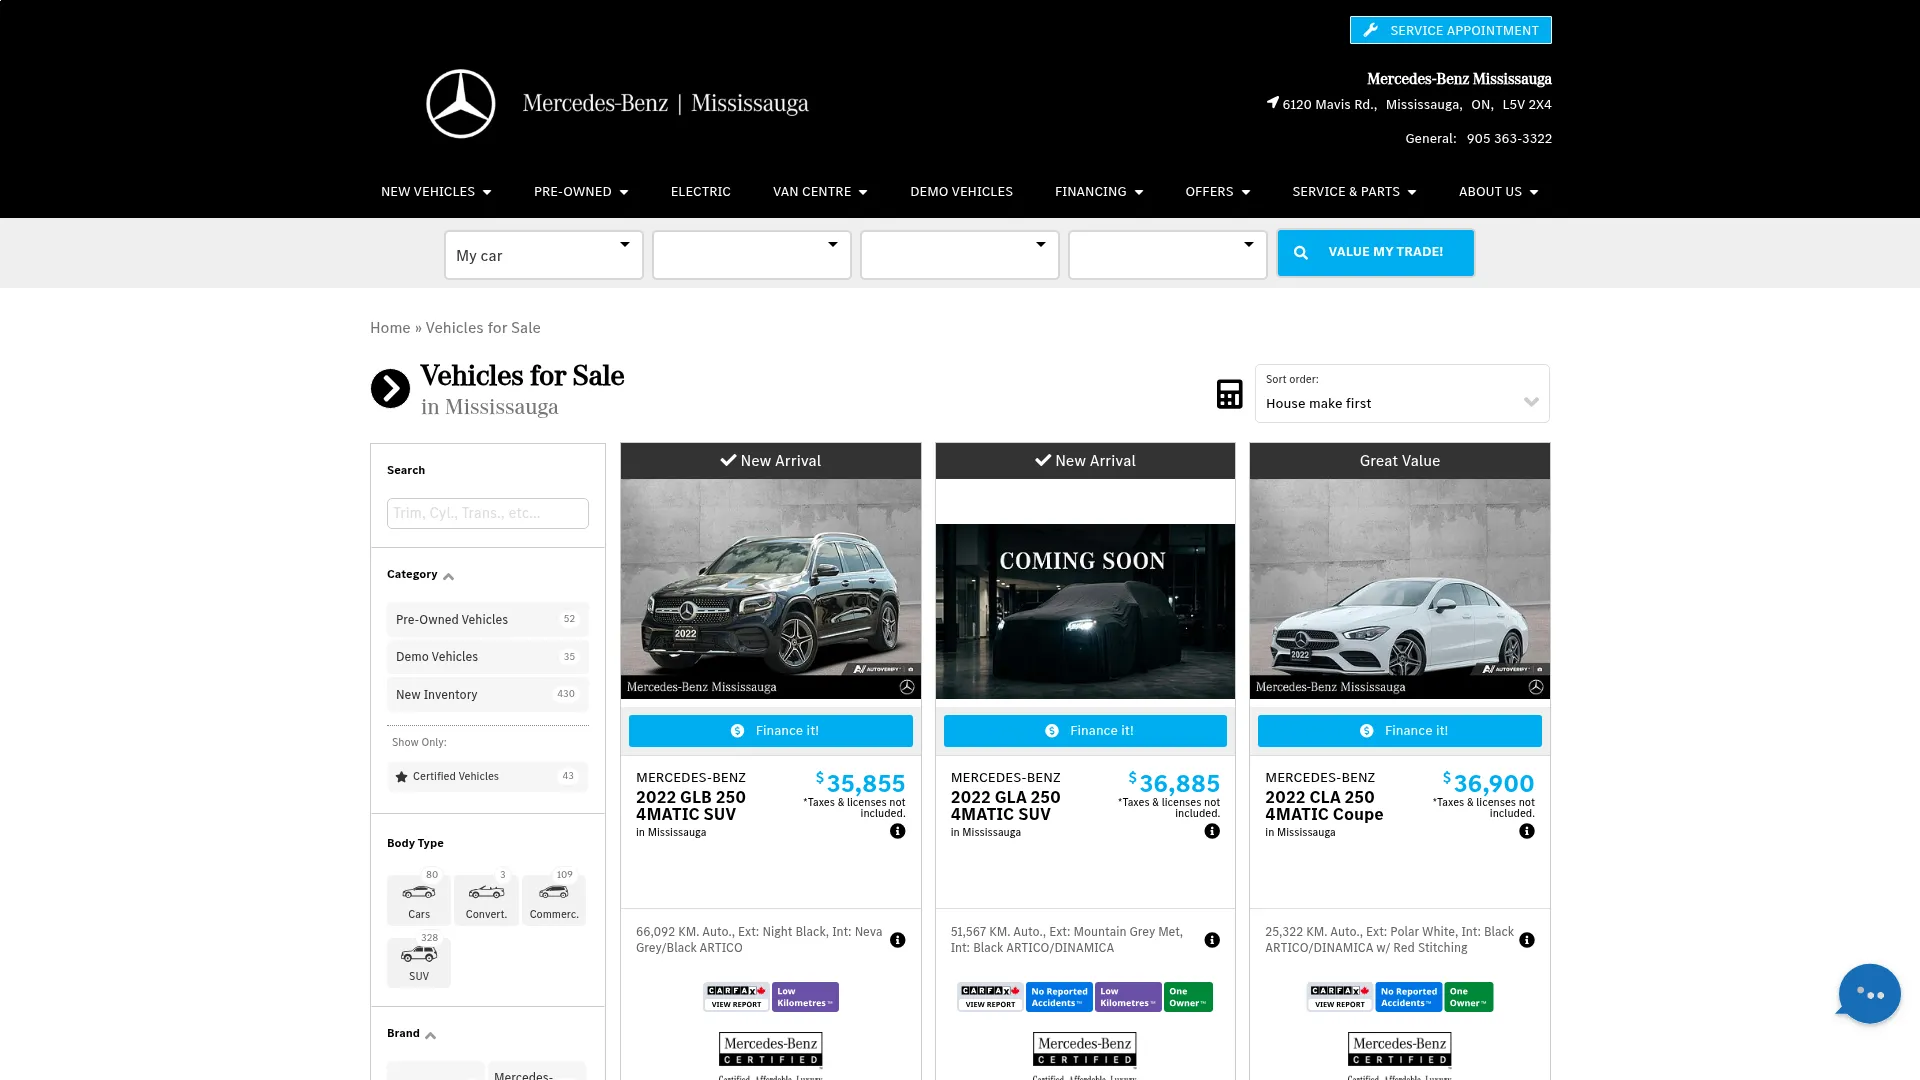View CARFAX report for GLB 250
Screen dimensions: 1920x1080
[x=736, y=997]
